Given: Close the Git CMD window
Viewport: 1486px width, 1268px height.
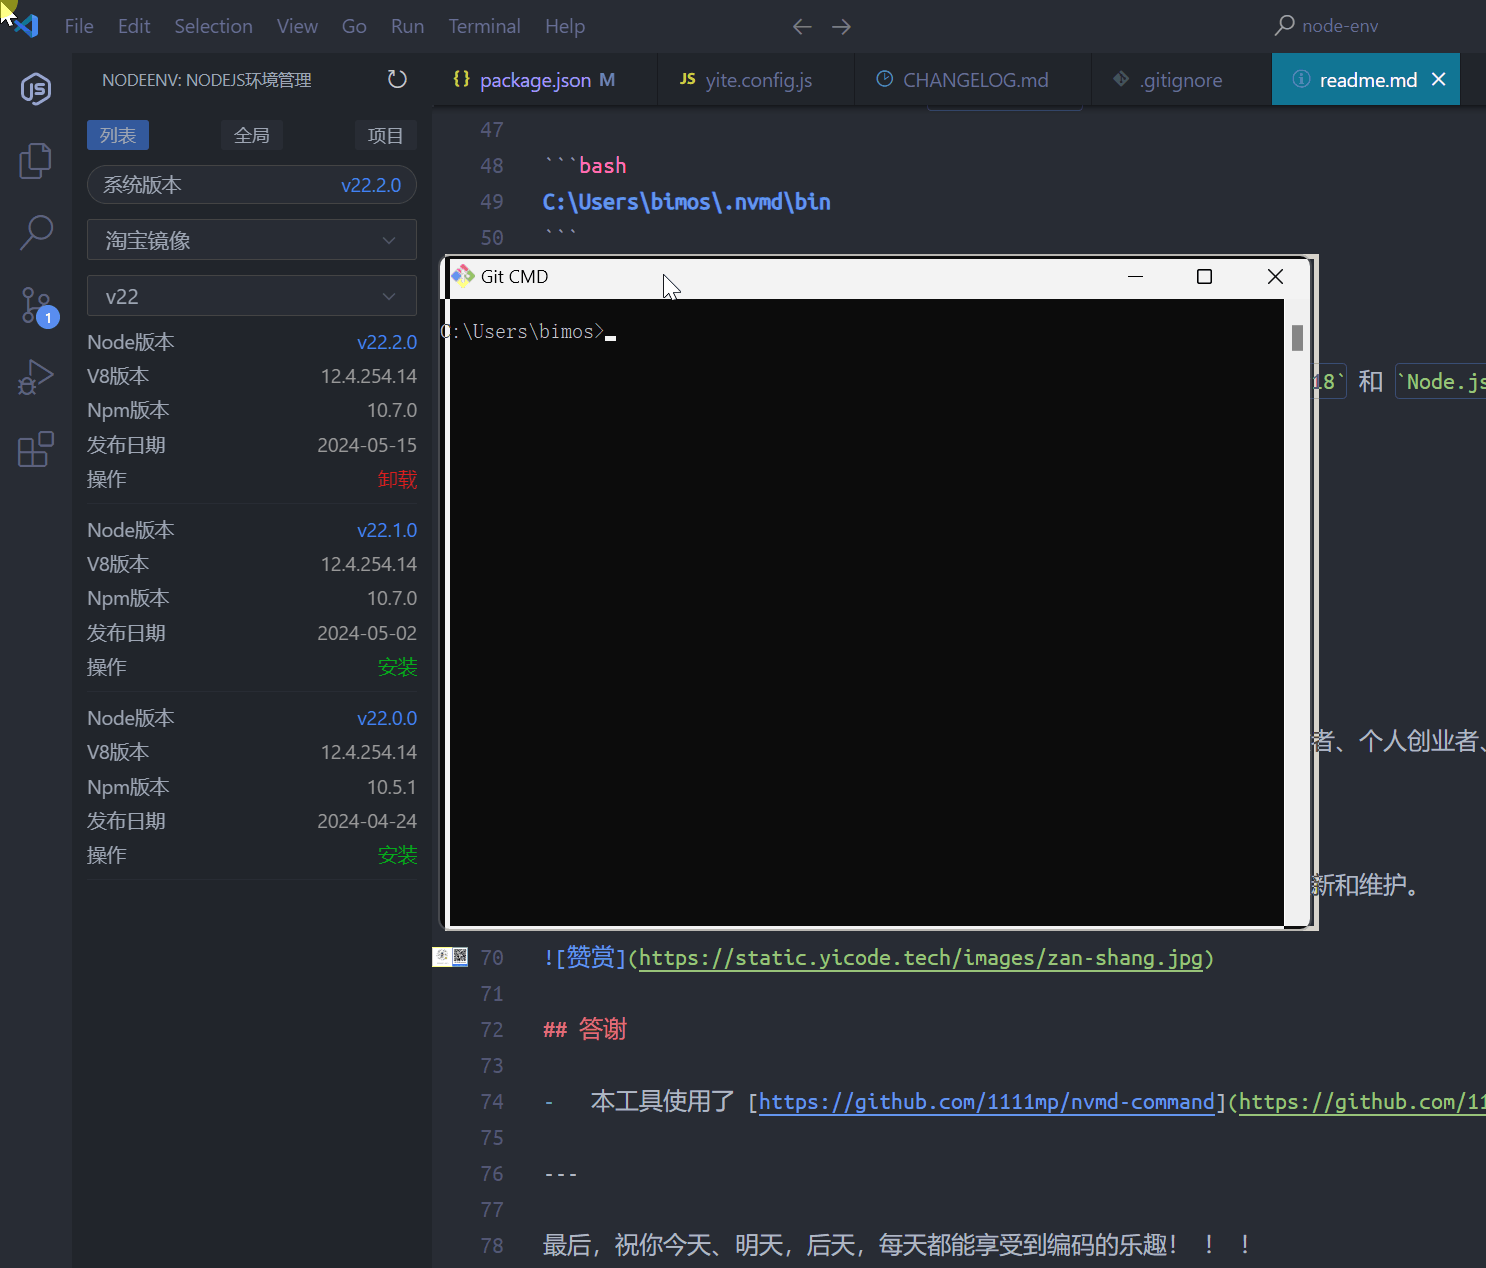Looking at the screenshot, I should (1275, 276).
